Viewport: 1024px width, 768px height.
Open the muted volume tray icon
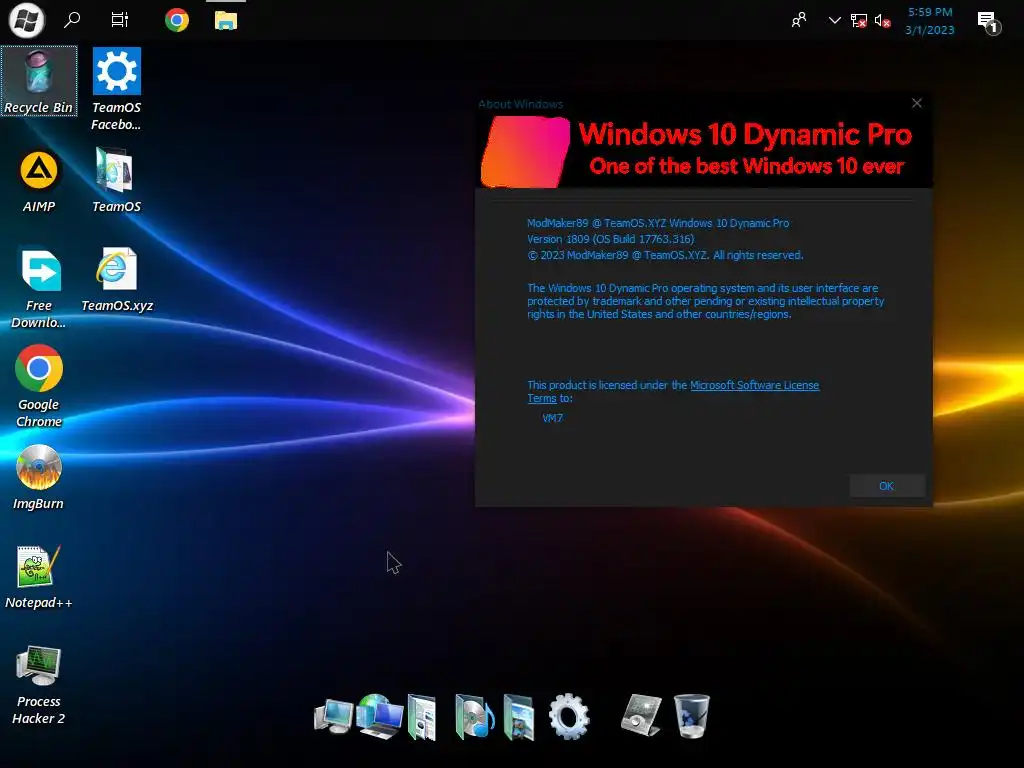(x=882, y=21)
